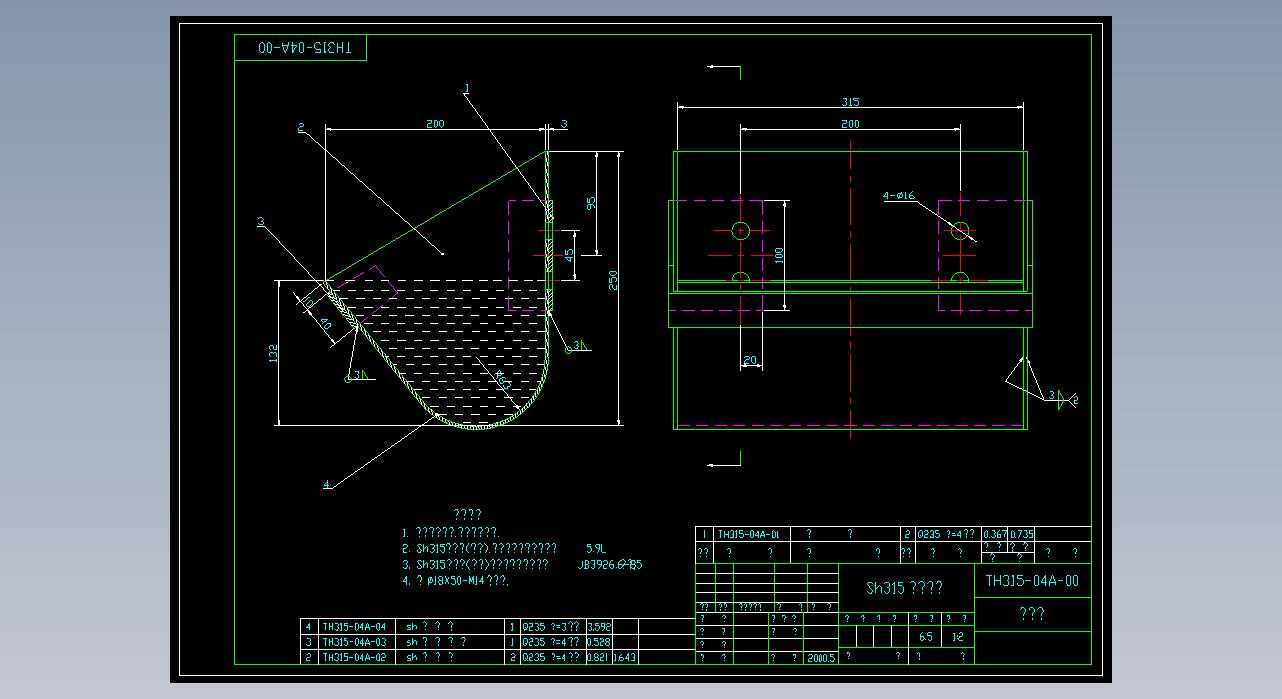Select the 95 vertical dimension text
1282x699 pixels.
(591, 202)
